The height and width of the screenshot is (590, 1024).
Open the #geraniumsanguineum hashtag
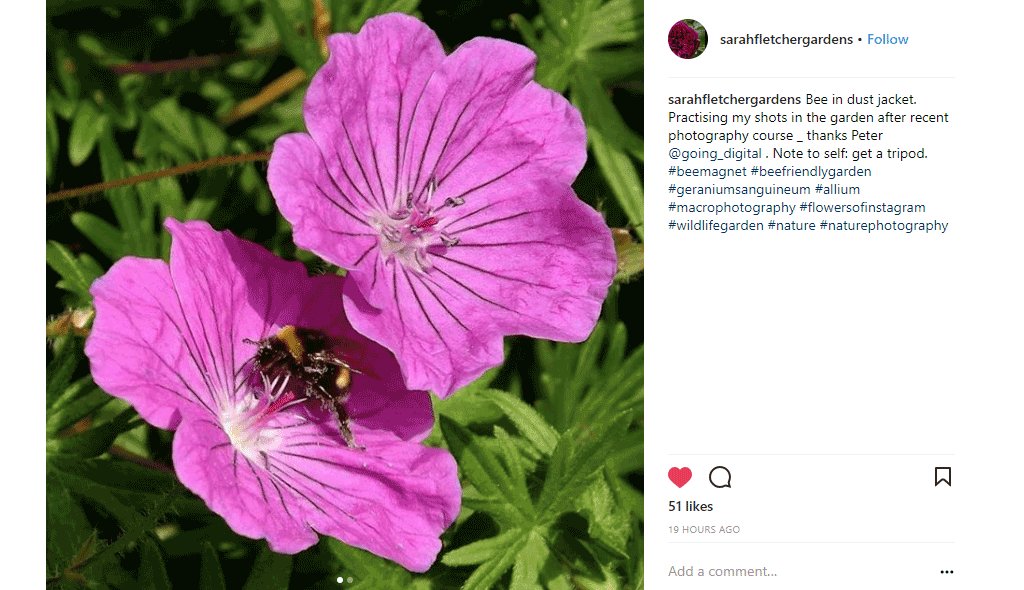[739, 189]
